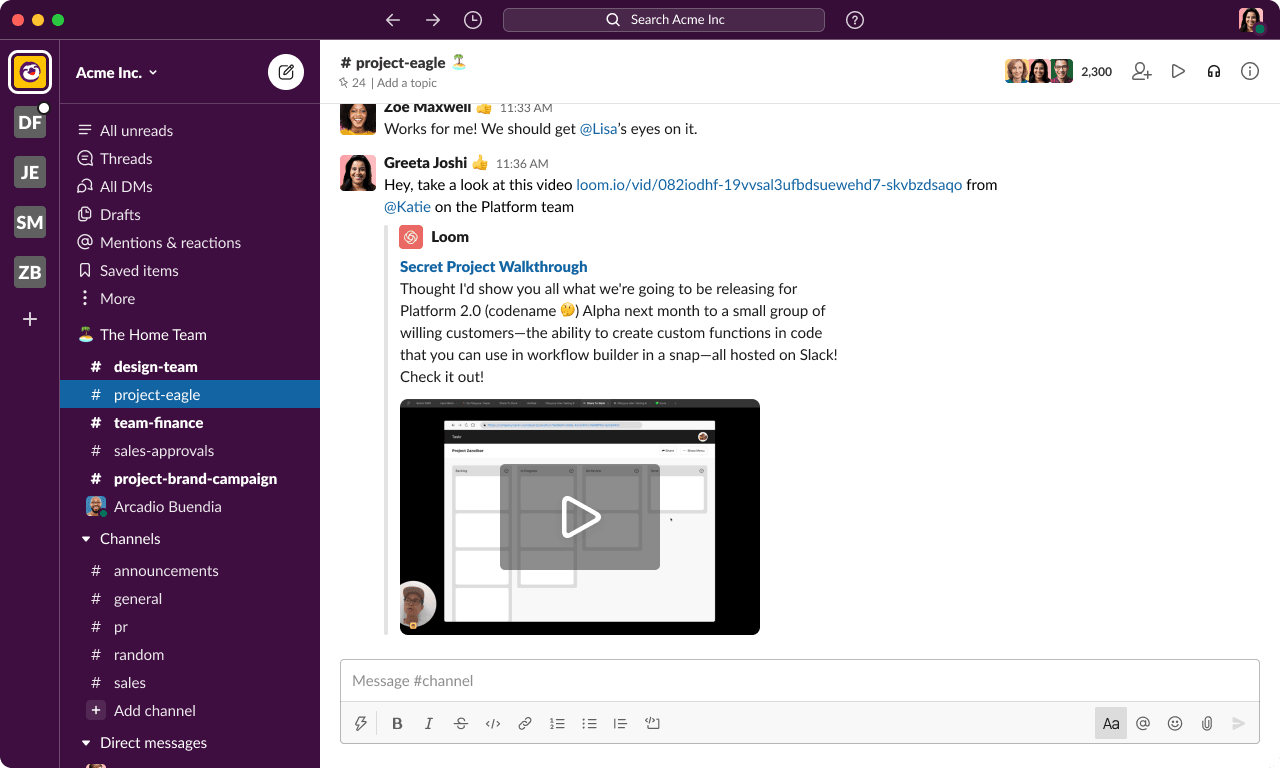
Task: Start a huddle with headphones icon
Action: 1214,71
